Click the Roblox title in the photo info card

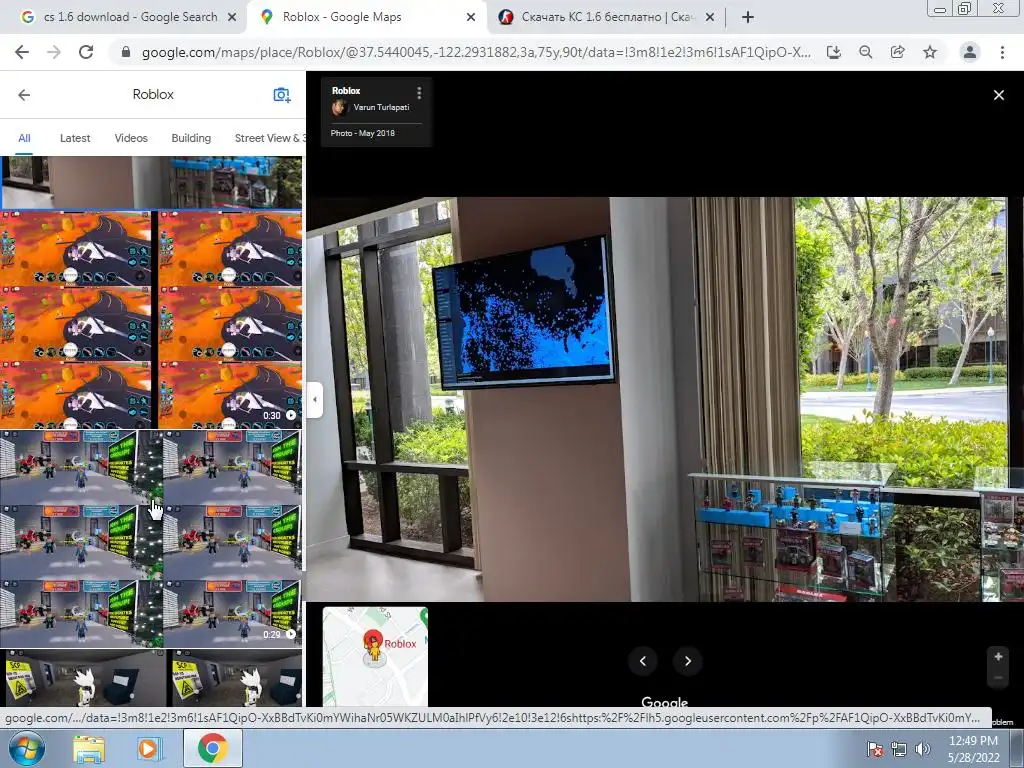(345, 91)
